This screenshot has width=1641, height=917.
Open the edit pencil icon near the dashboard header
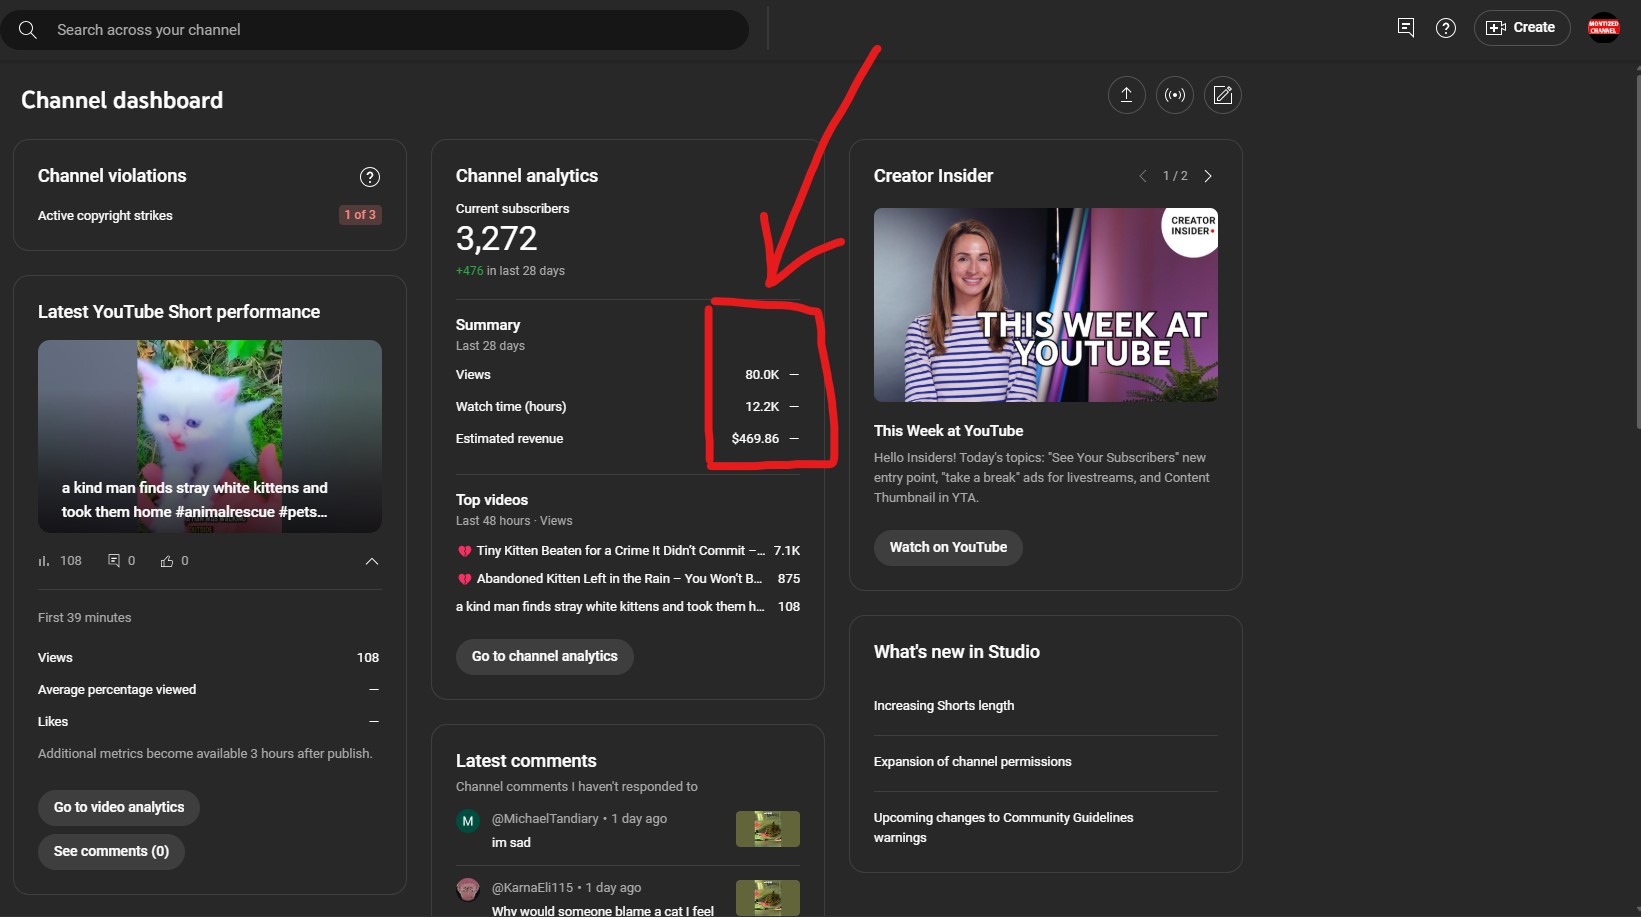(x=1222, y=95)
